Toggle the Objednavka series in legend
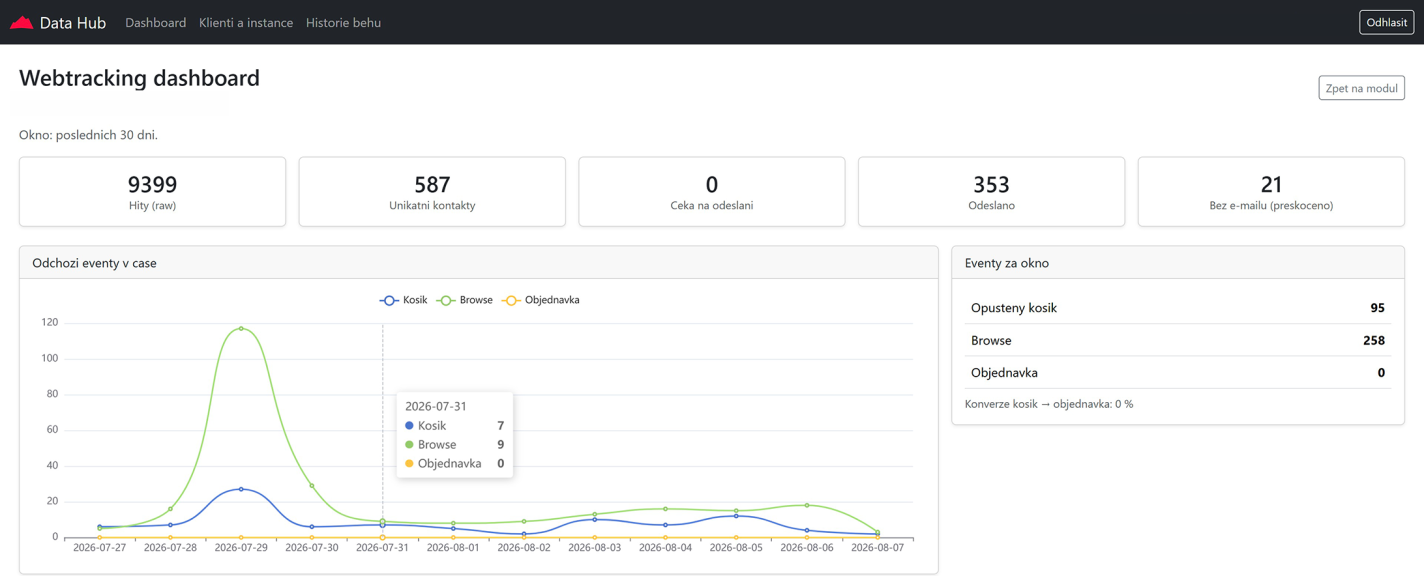Screen dimensions: 1424x576 tap(541, 300)
